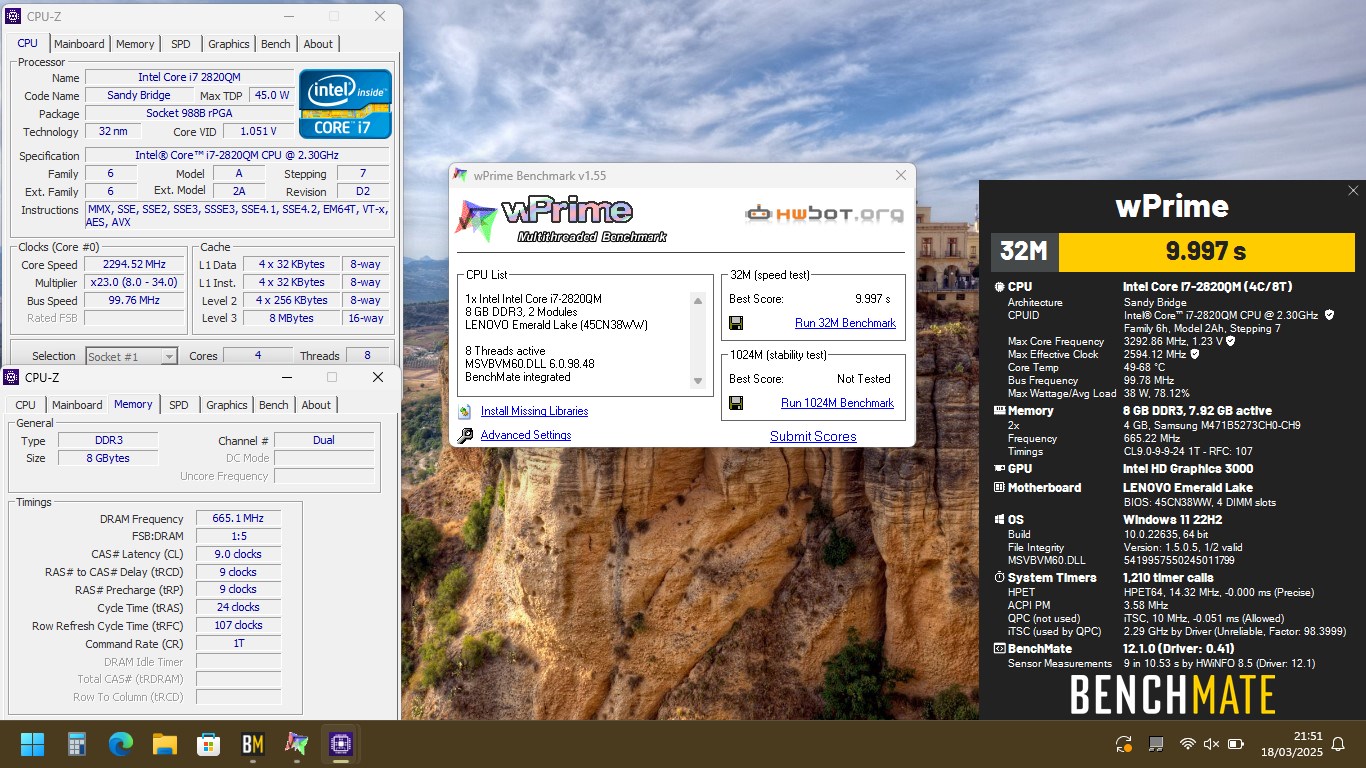Open Calculator from the taskbar
Image resolution: width=1366 pixels, height=768 pixels.
[x=77, y=744]
